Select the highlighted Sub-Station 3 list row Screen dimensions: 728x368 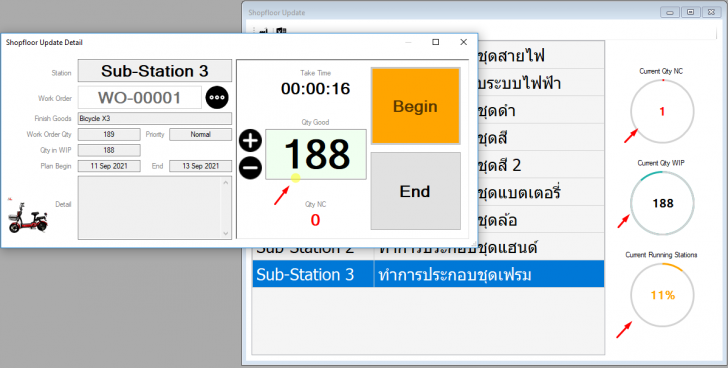tap(428, 274)
